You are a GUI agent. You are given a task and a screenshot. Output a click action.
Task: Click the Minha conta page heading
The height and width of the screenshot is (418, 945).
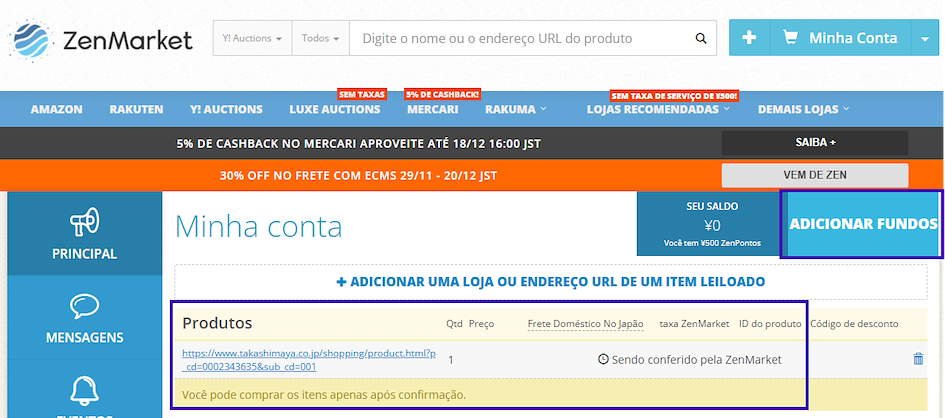[x=259, y=226]
